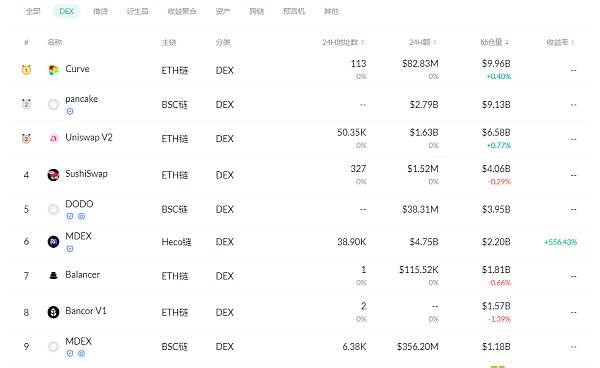Click the audit shield badge under pancake
The width and height of the screenshot is (600, 368).
tap(70, 111)
